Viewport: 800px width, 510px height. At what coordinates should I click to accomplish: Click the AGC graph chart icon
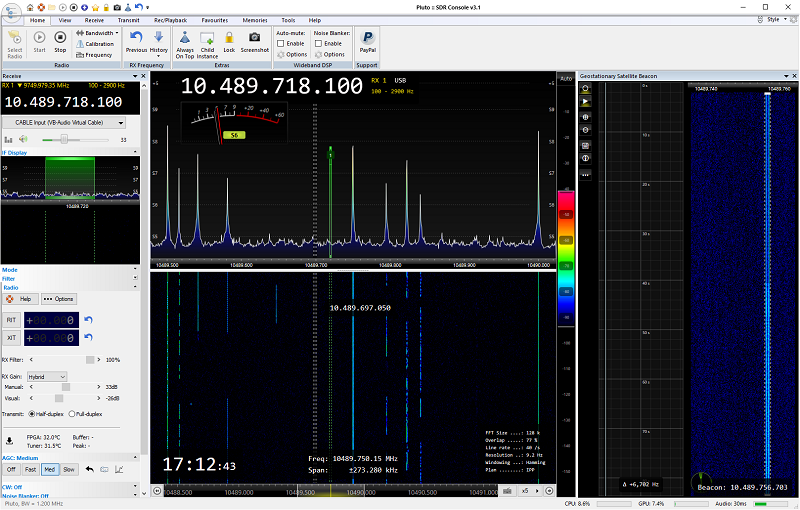pos(119,469)
